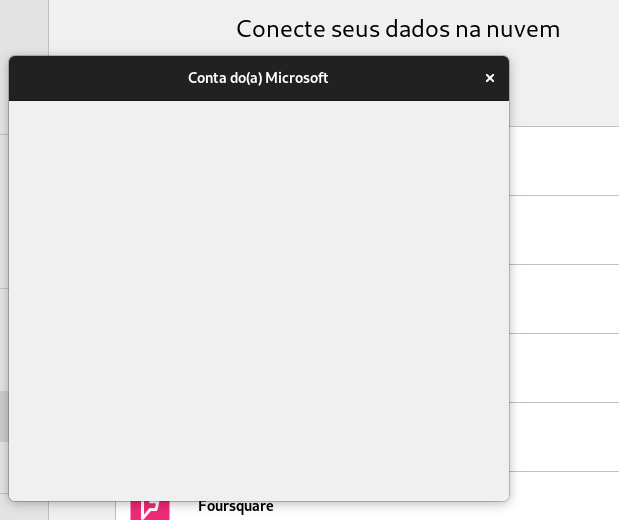
Task: Select the highlighted sidebar item behind the dialog
Action: coord(4,415)
